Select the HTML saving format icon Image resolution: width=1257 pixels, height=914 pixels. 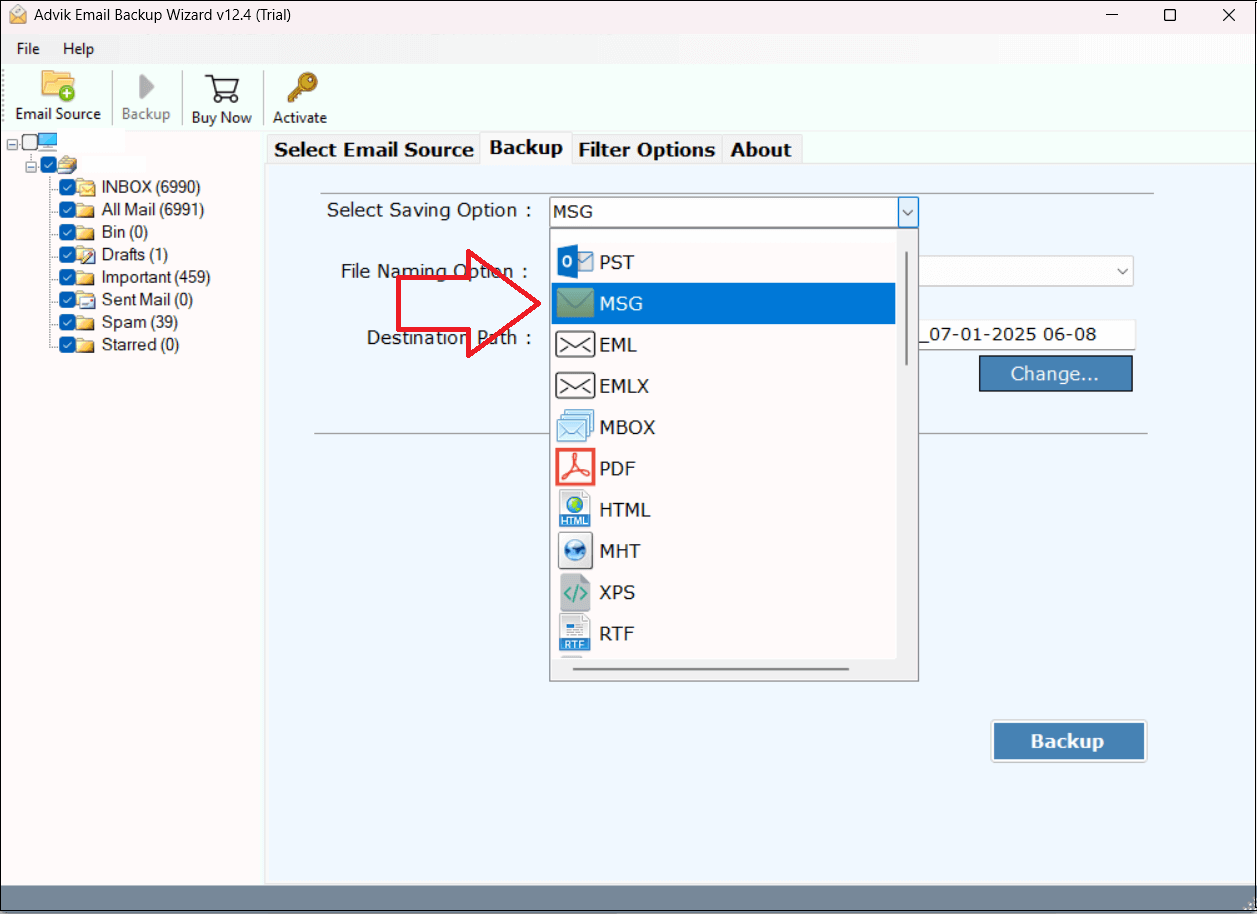(575, 509)
